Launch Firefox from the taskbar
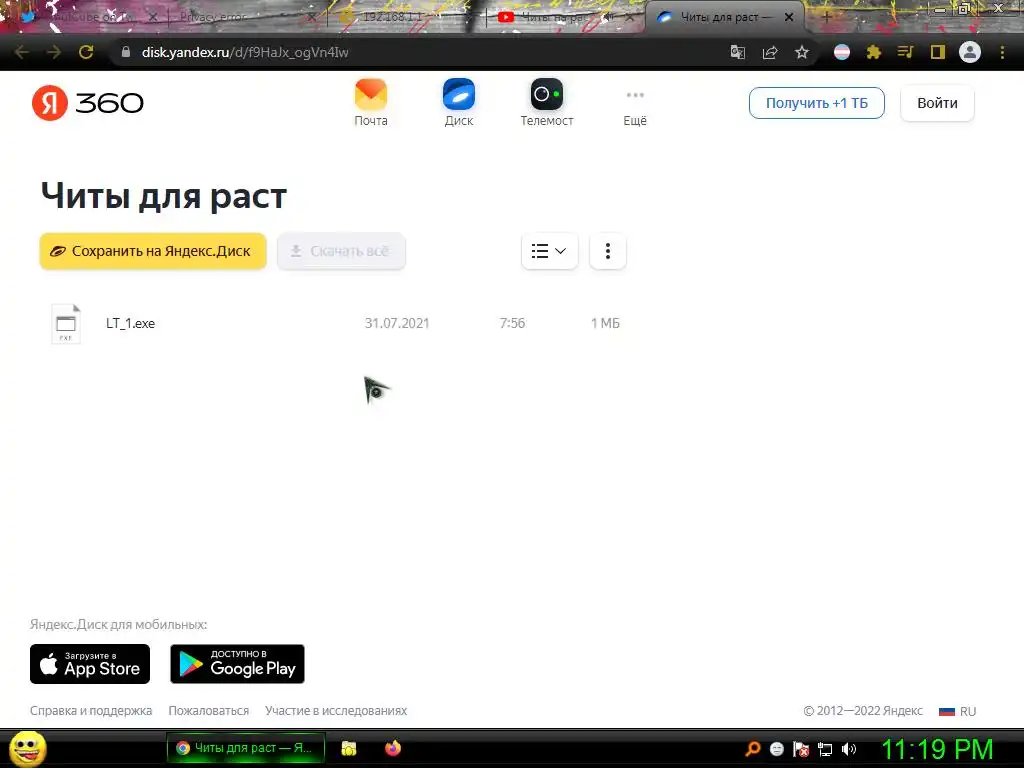Image resolution: width=1024 pixels, height=768 pixels. [392, 748]
